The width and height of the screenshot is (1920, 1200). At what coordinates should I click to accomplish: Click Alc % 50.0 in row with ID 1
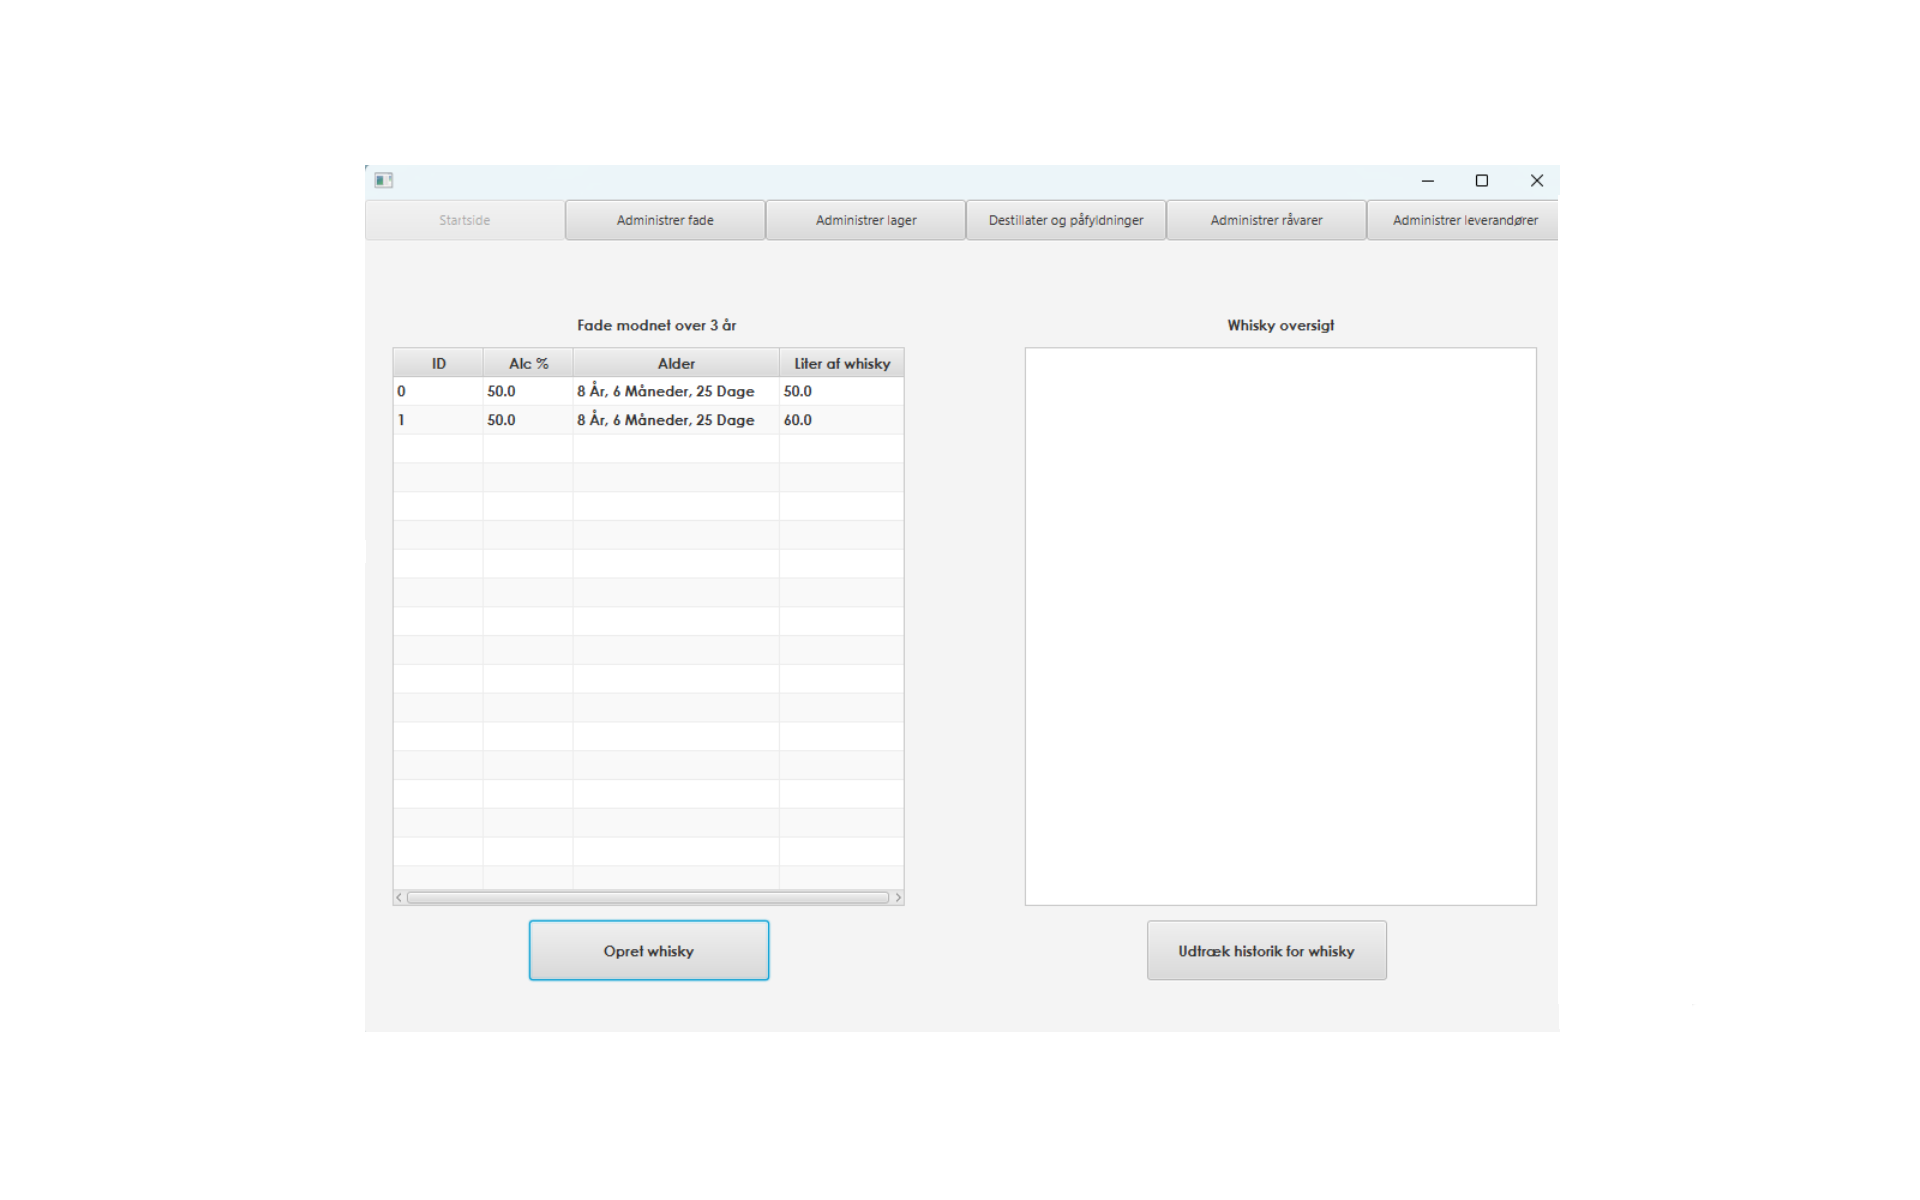(x=528, y=420)
